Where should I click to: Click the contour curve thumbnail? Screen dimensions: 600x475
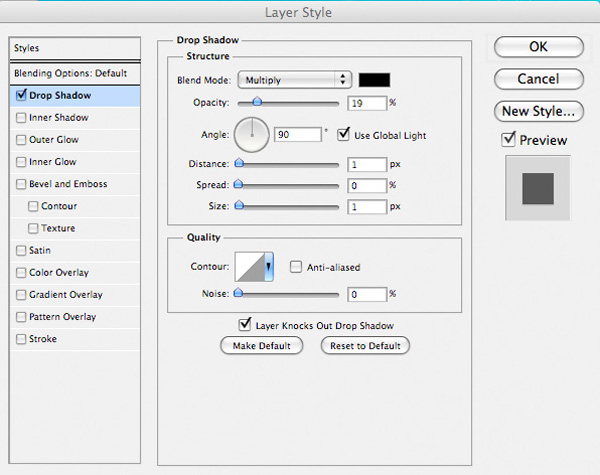[x=250, y=266]
